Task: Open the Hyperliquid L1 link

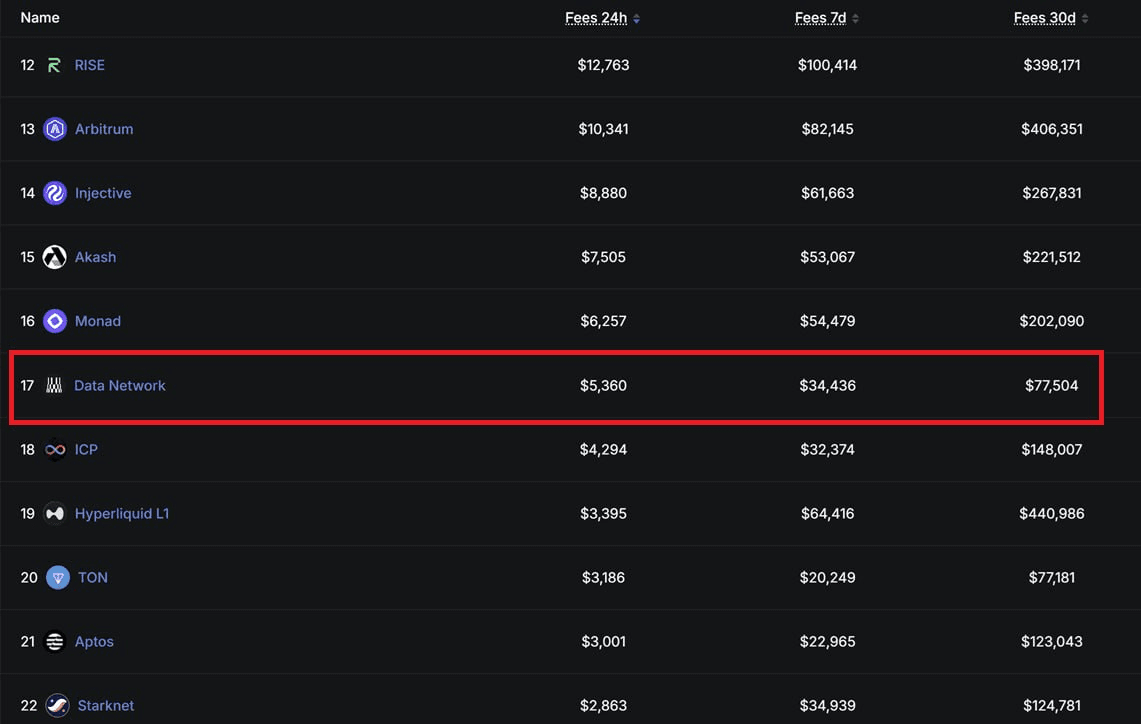Action: coord(122,514)
